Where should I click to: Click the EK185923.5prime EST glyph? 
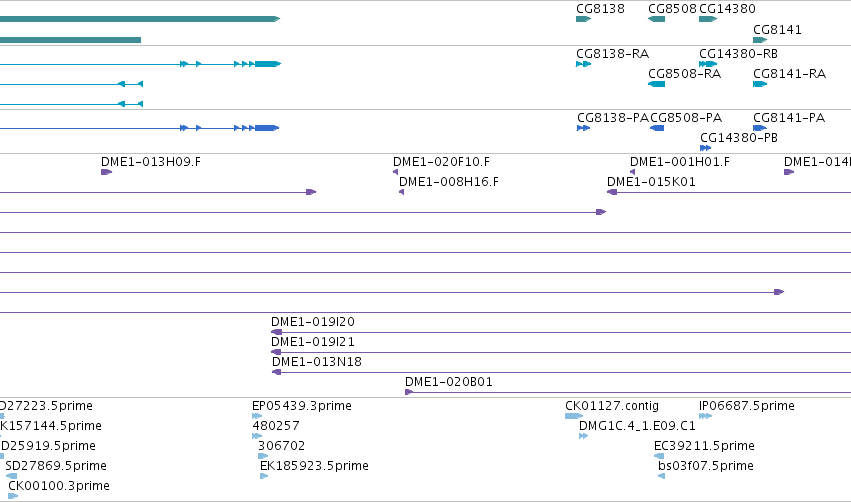[x=264, y=476]
